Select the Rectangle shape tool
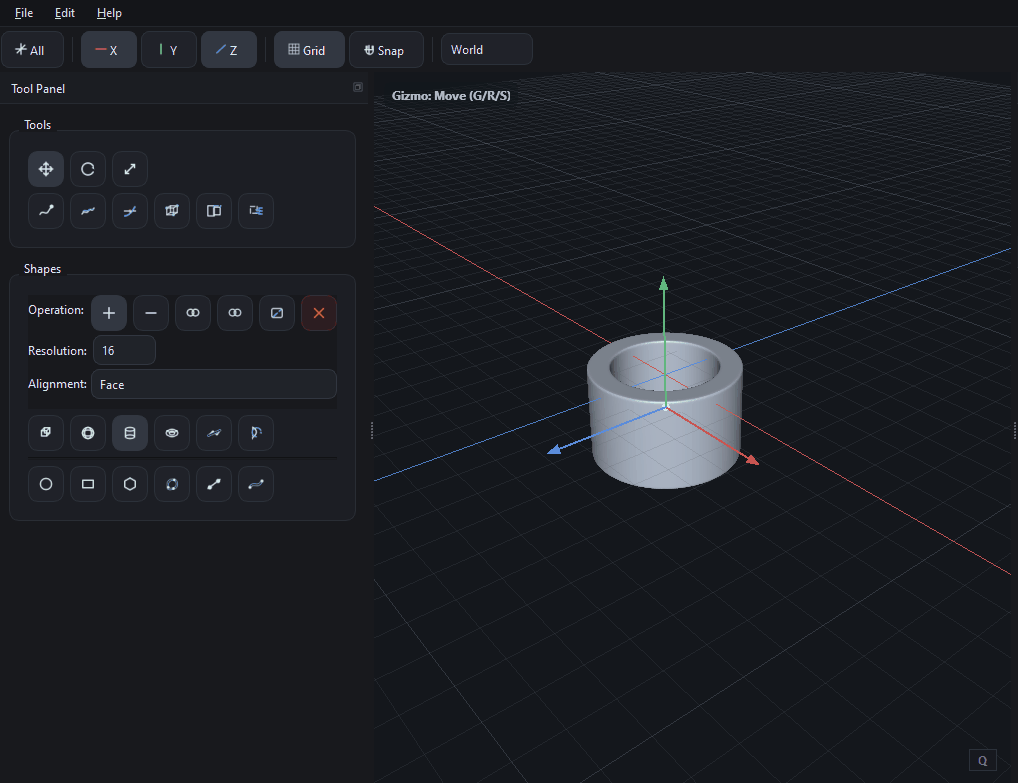1018x783 pixels. point(87,484)
